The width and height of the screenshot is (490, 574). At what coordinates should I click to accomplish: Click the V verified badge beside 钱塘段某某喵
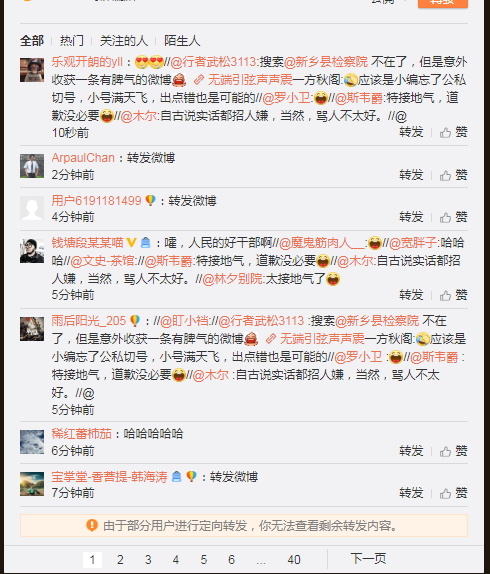click(131, 242)
